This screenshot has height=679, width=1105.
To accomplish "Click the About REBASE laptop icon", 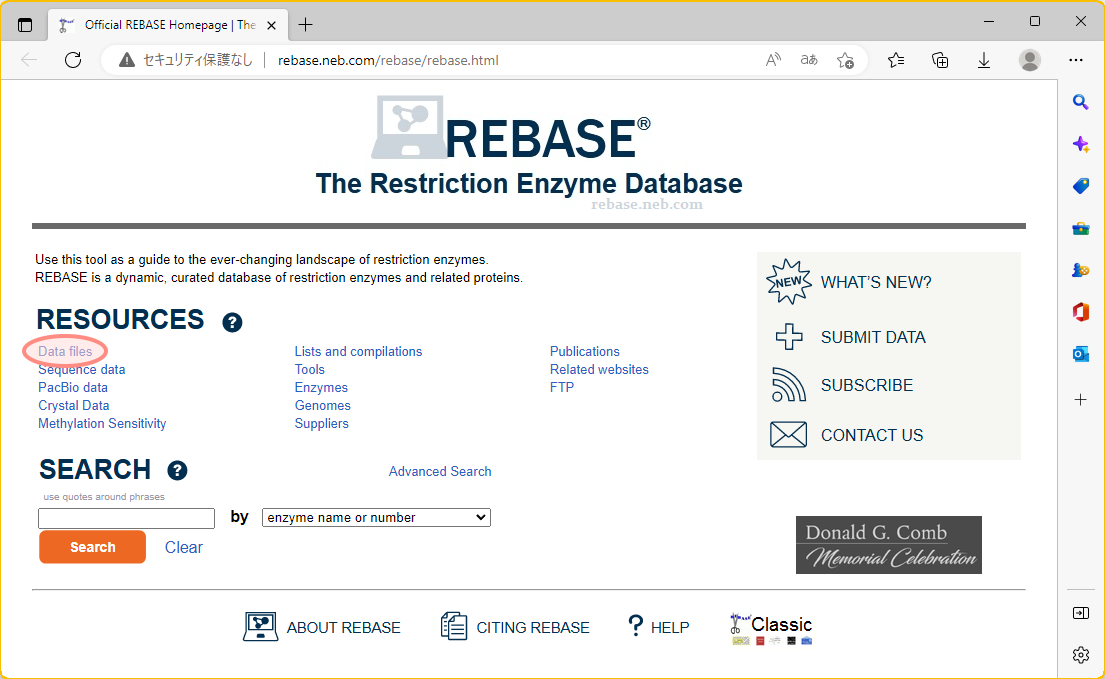I will [261, 626].
